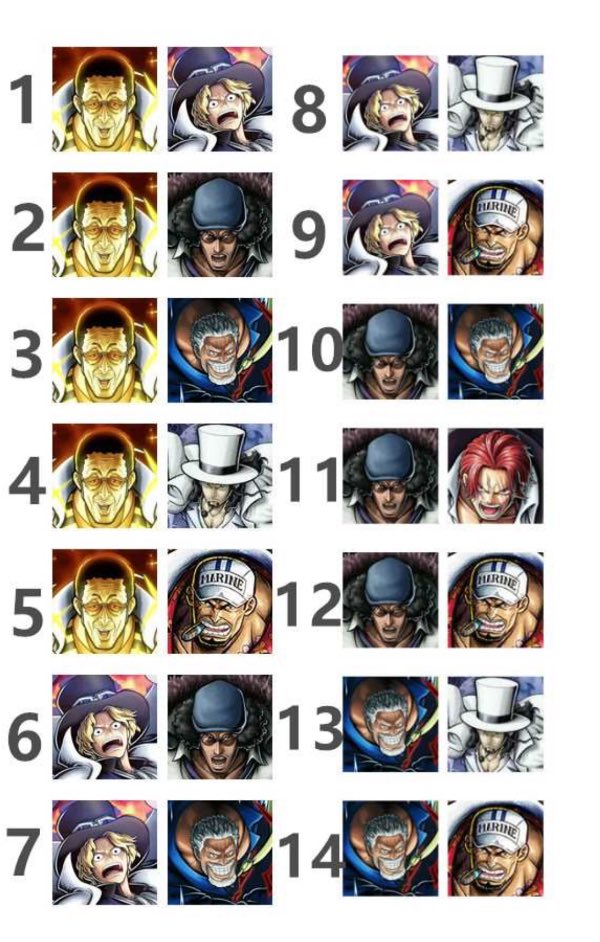Select the blond top-hat character in row 1
This screenshot has height=942, width=600.
(x=220, y=99)
